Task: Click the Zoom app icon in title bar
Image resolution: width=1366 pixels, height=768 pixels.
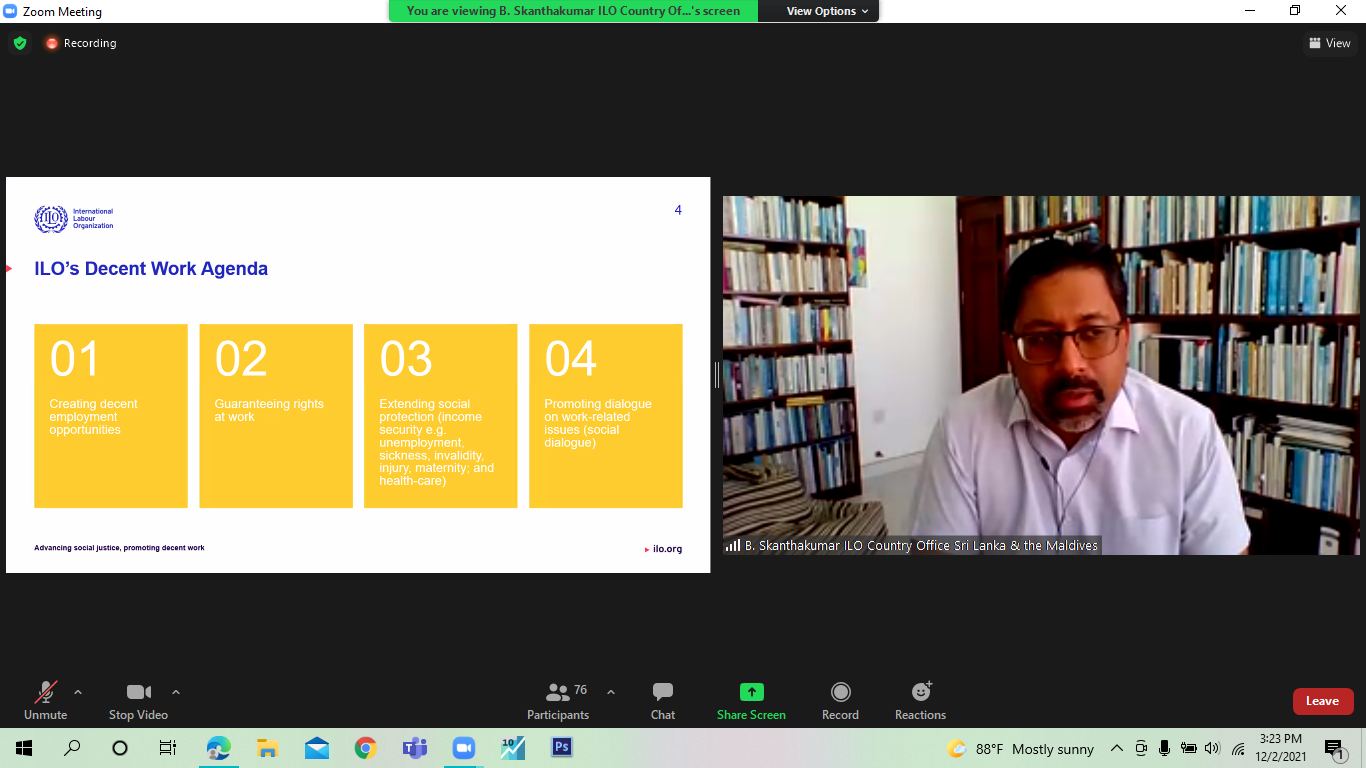Action: coord(11,11)
